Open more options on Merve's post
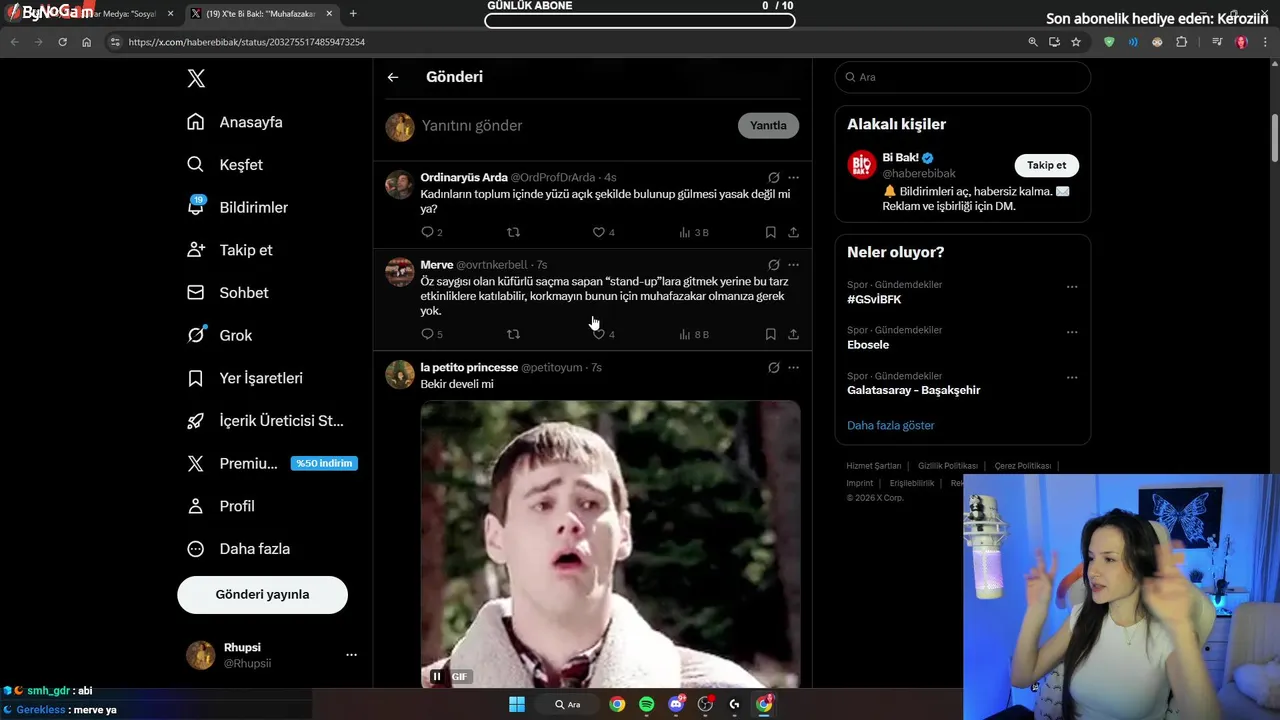The image size is (1280, 720). click(793, 265)
